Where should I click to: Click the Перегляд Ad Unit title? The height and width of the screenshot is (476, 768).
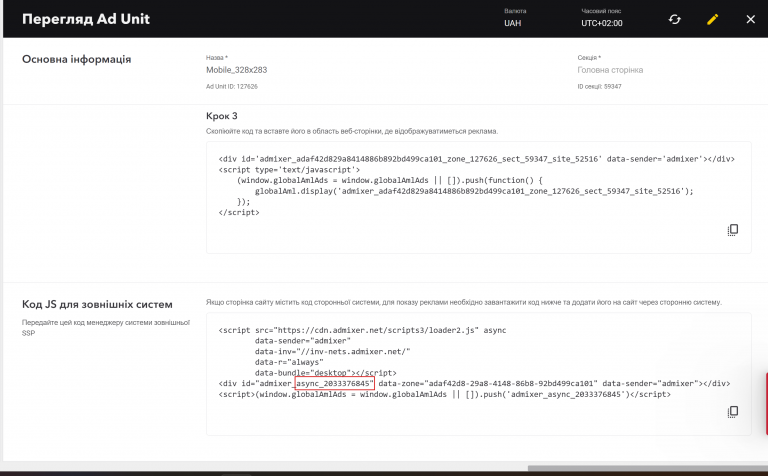86,19
